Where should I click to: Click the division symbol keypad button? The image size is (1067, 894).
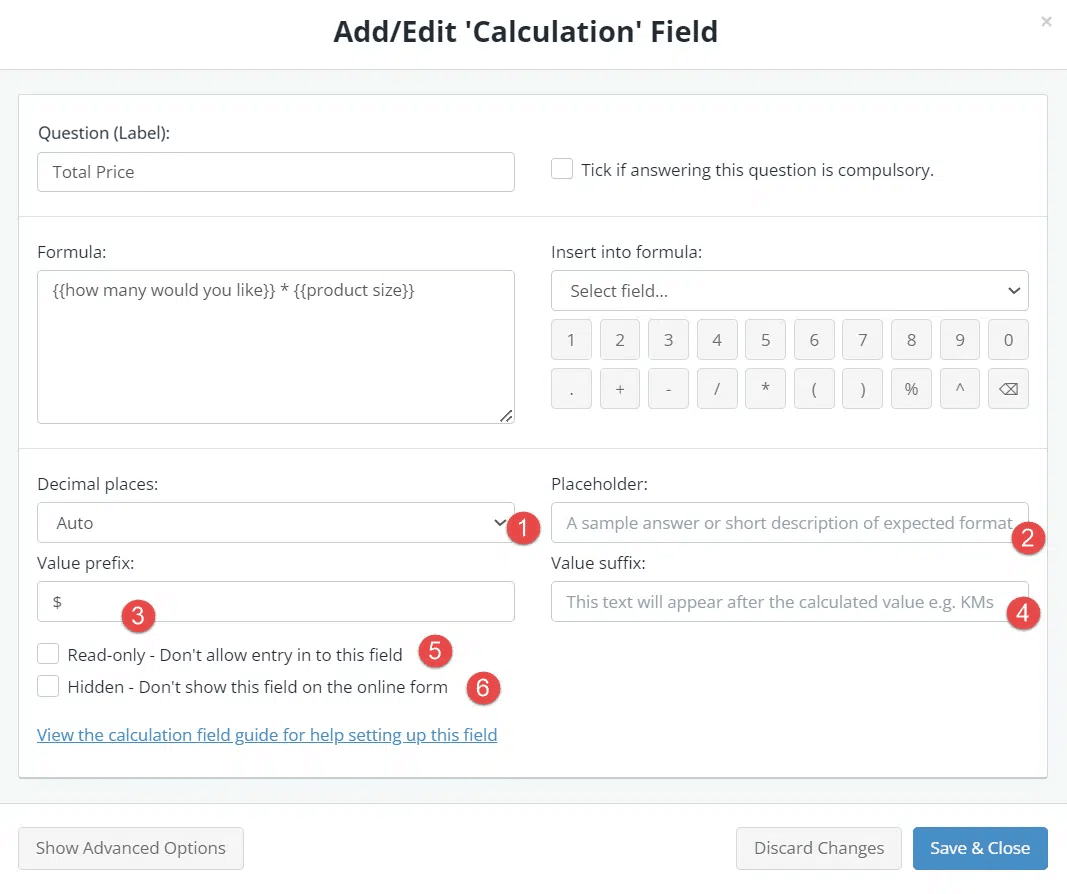(716, 389)
